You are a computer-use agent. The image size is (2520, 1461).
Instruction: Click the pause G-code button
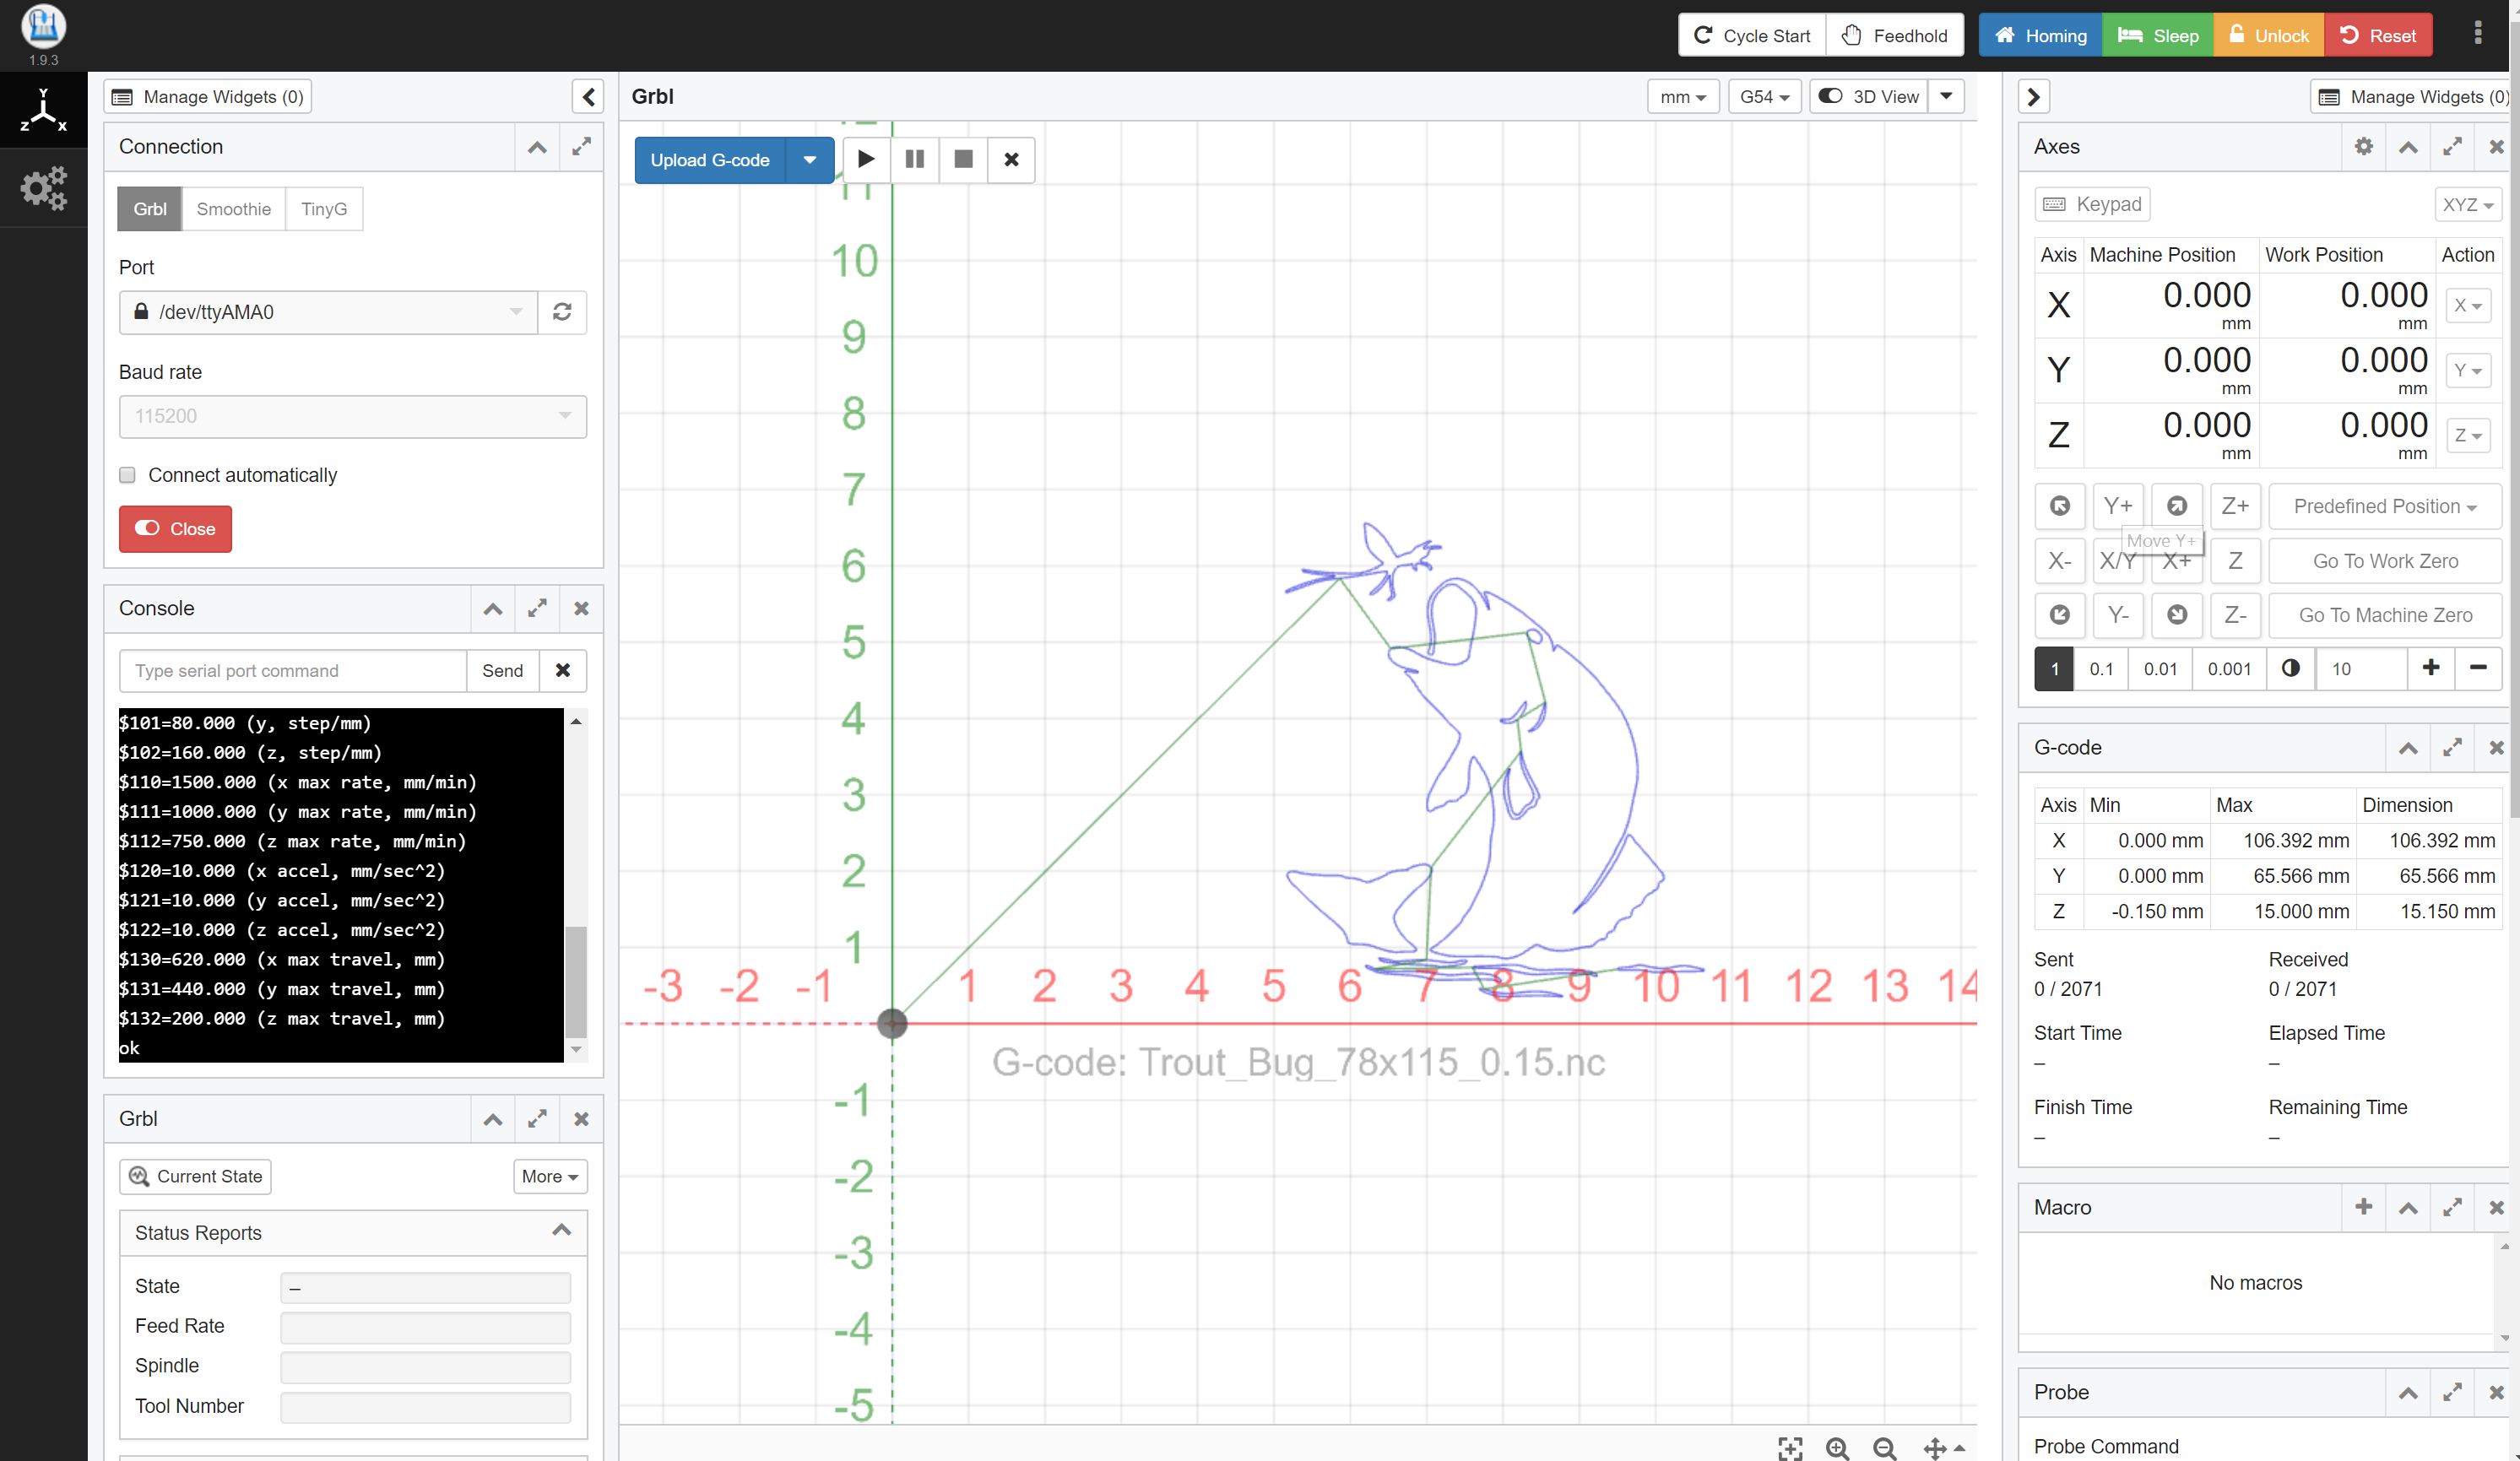pos(914,159)
